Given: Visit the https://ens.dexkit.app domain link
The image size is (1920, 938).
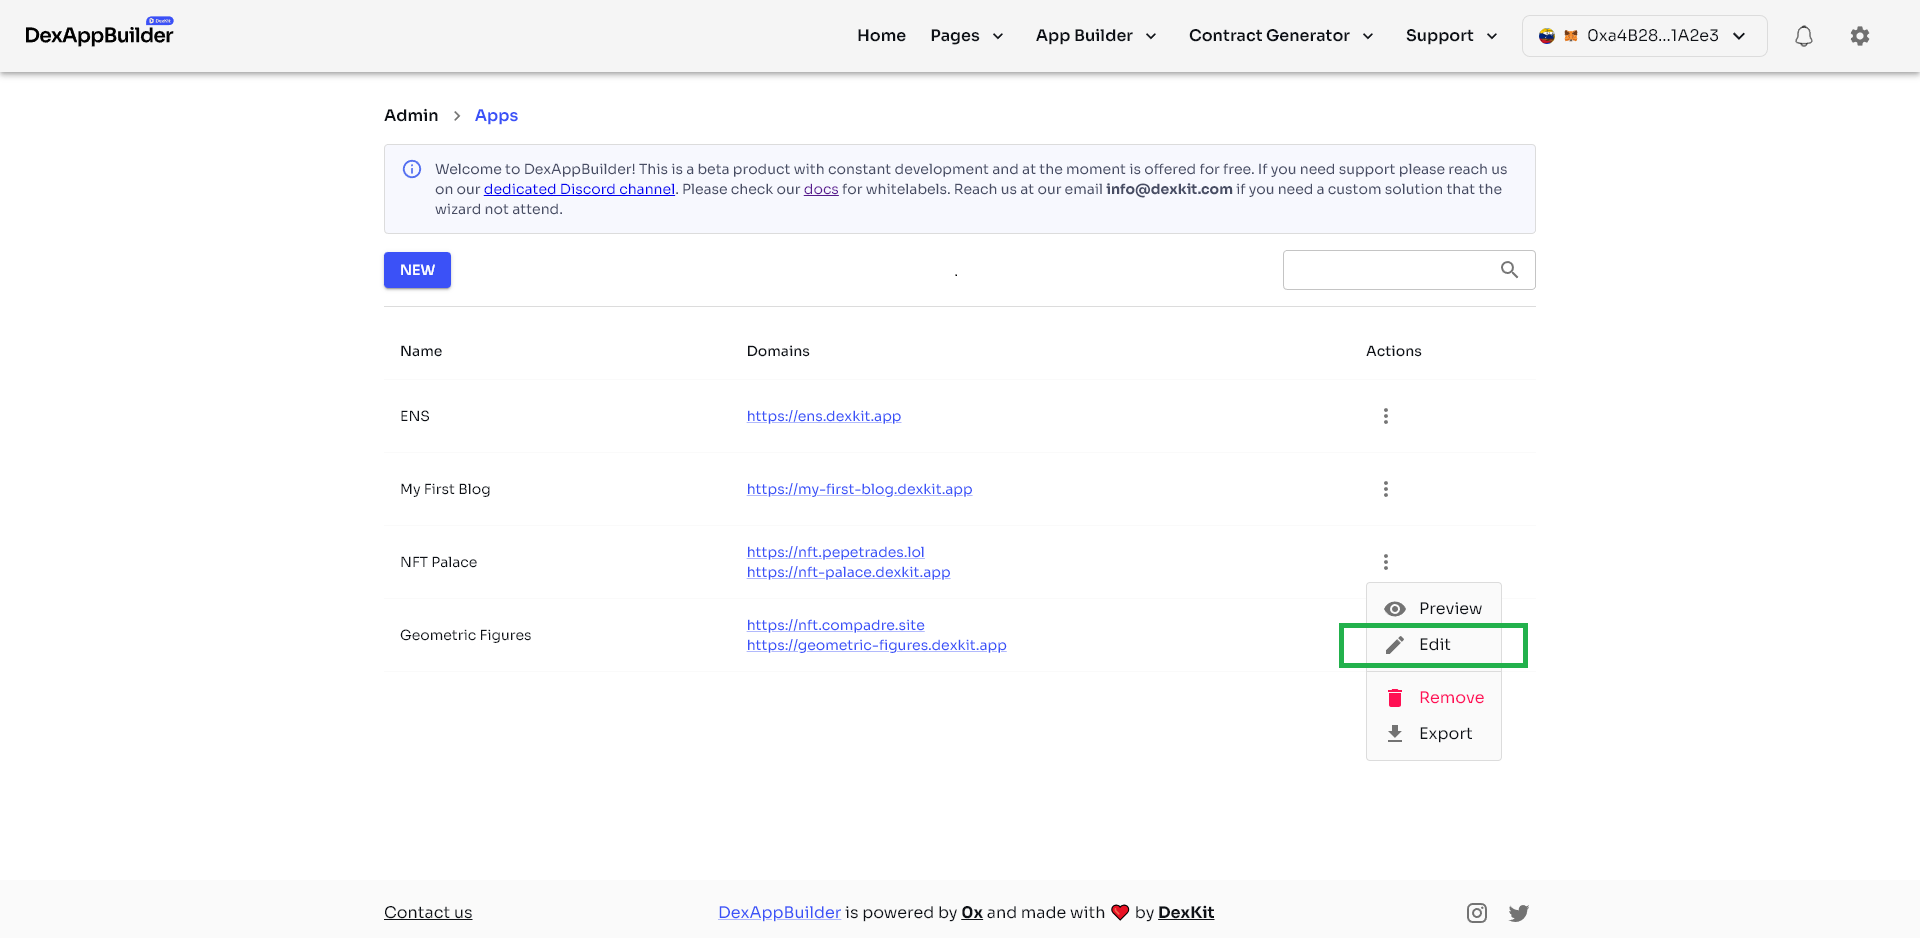Looking at the screenshot, I should click(x=823, y=416).
